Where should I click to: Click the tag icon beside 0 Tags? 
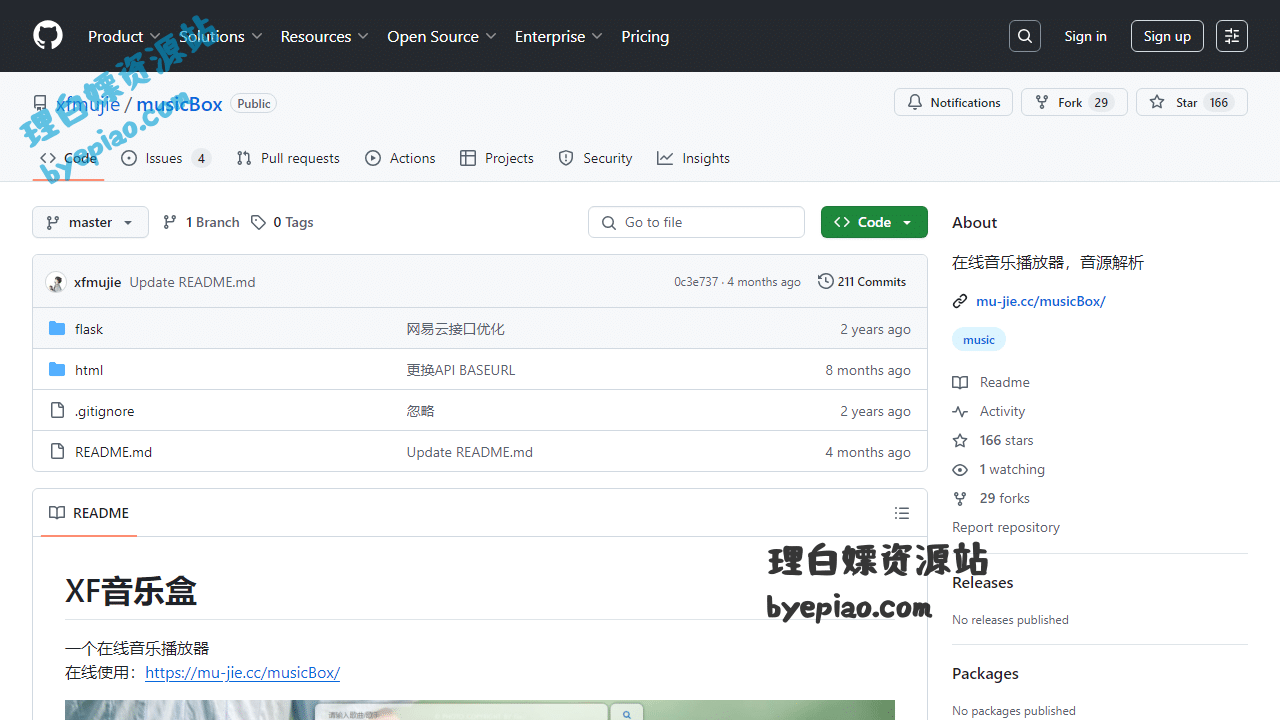pyautogui.click(x=258, y=222)
